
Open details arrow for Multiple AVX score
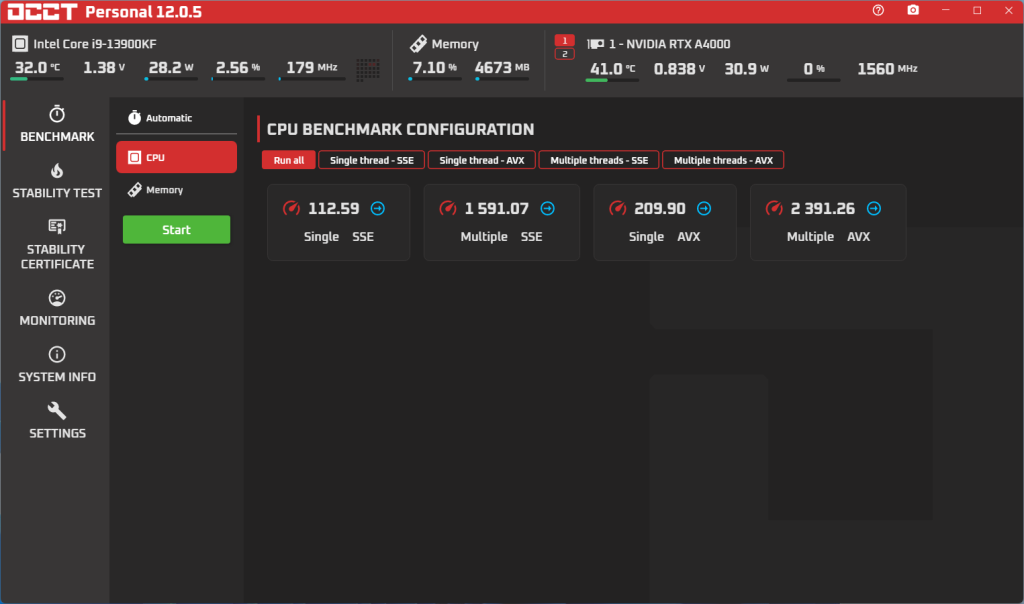(873, 208)
